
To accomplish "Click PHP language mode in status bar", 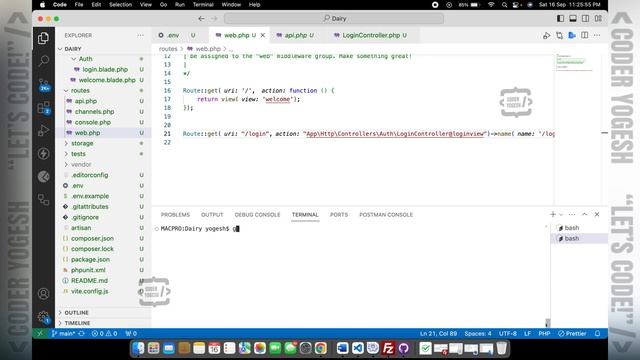I will click(x=544, y=333).
